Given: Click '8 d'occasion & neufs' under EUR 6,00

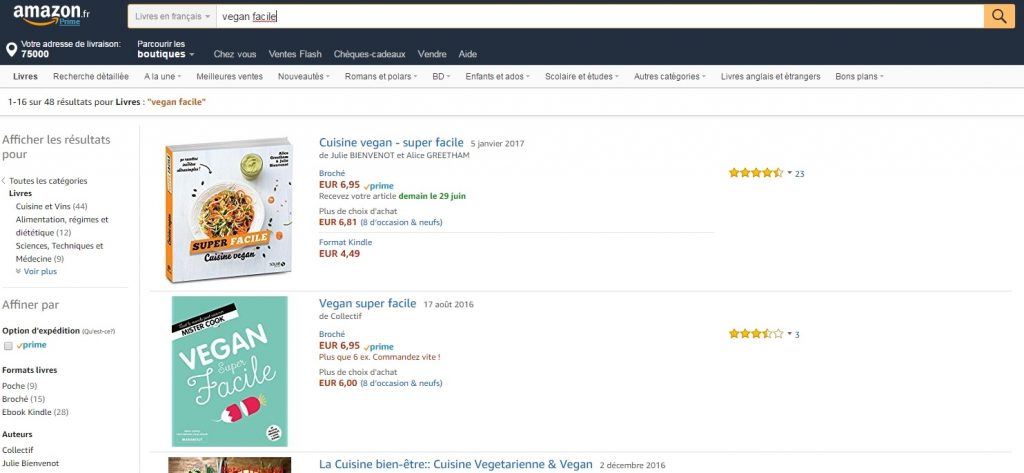Looking at the screenshot, I should pyautogui.click(x=401, y=383).
